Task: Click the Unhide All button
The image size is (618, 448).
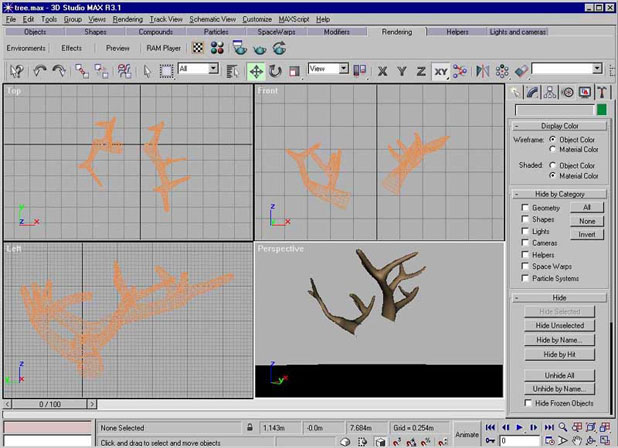Action: point(560,375)
